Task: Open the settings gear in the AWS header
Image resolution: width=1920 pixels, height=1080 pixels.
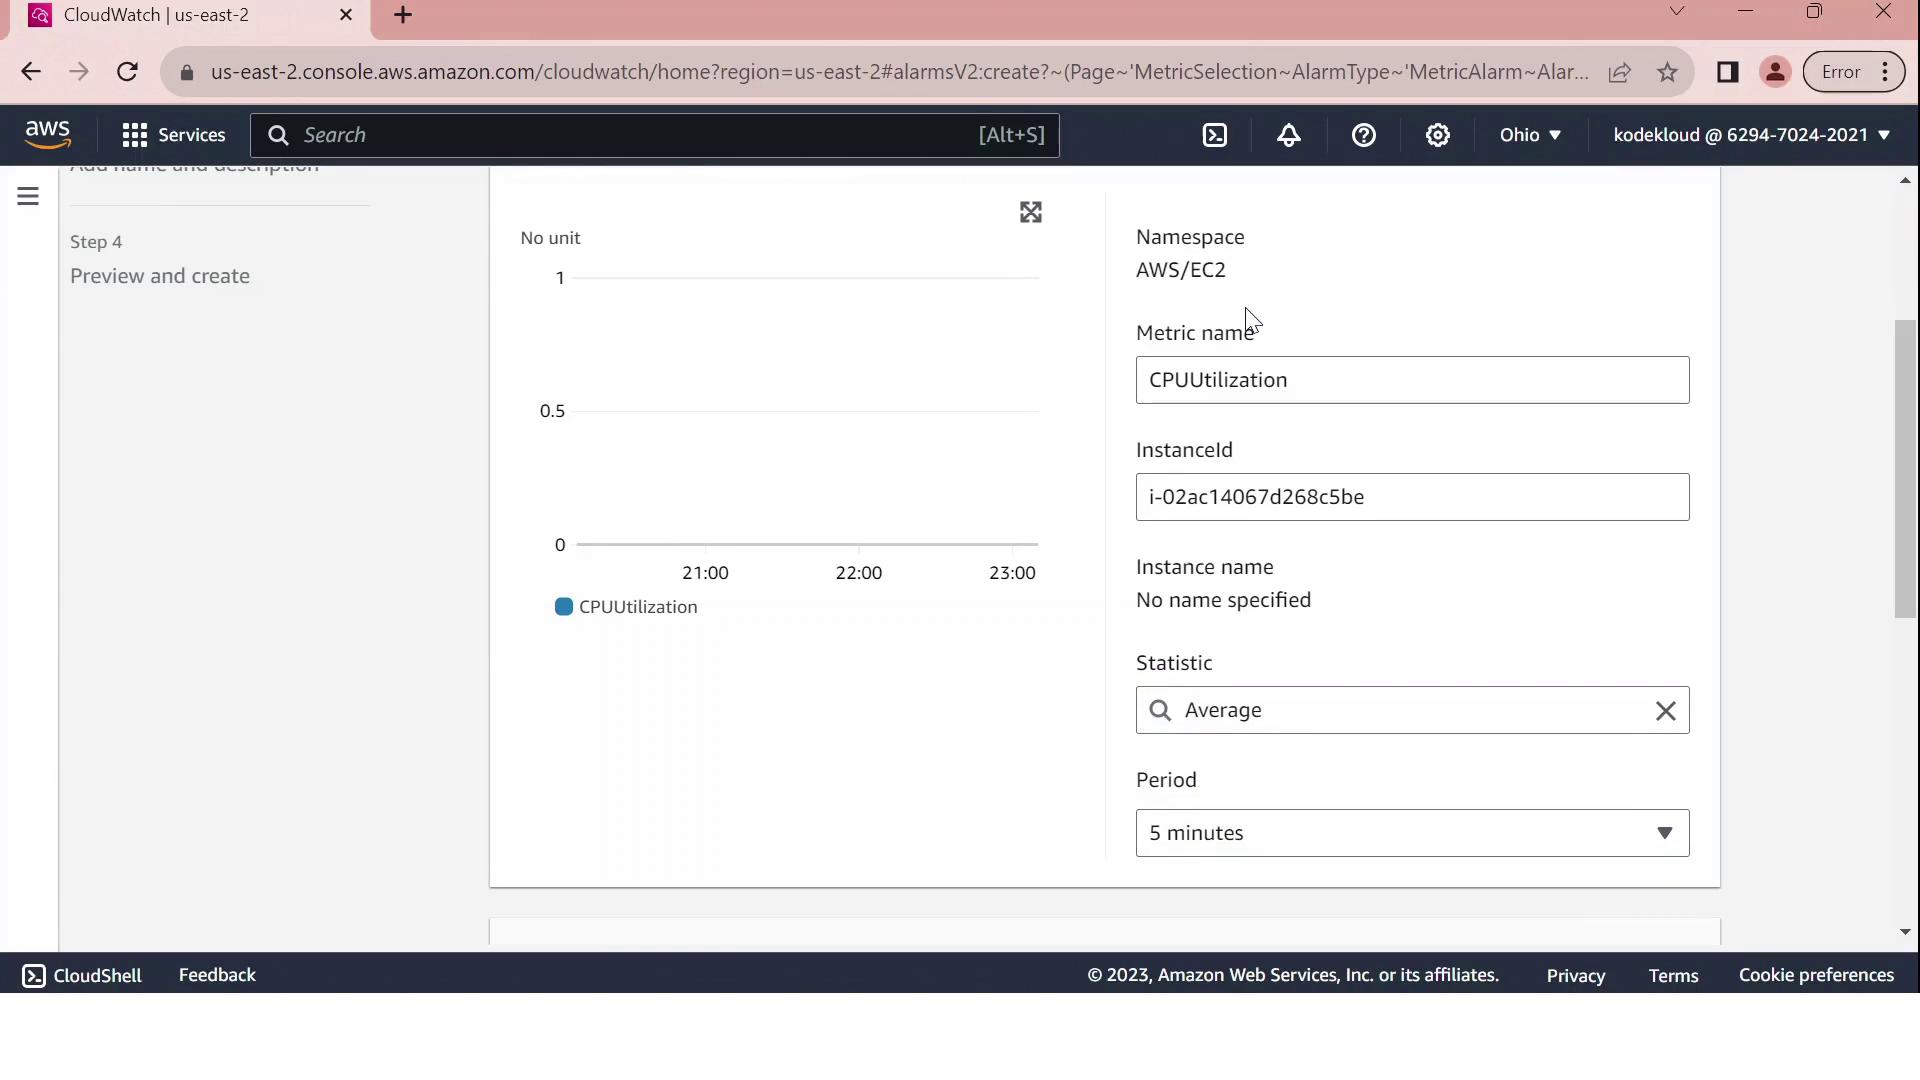Action: (1437, 135)
